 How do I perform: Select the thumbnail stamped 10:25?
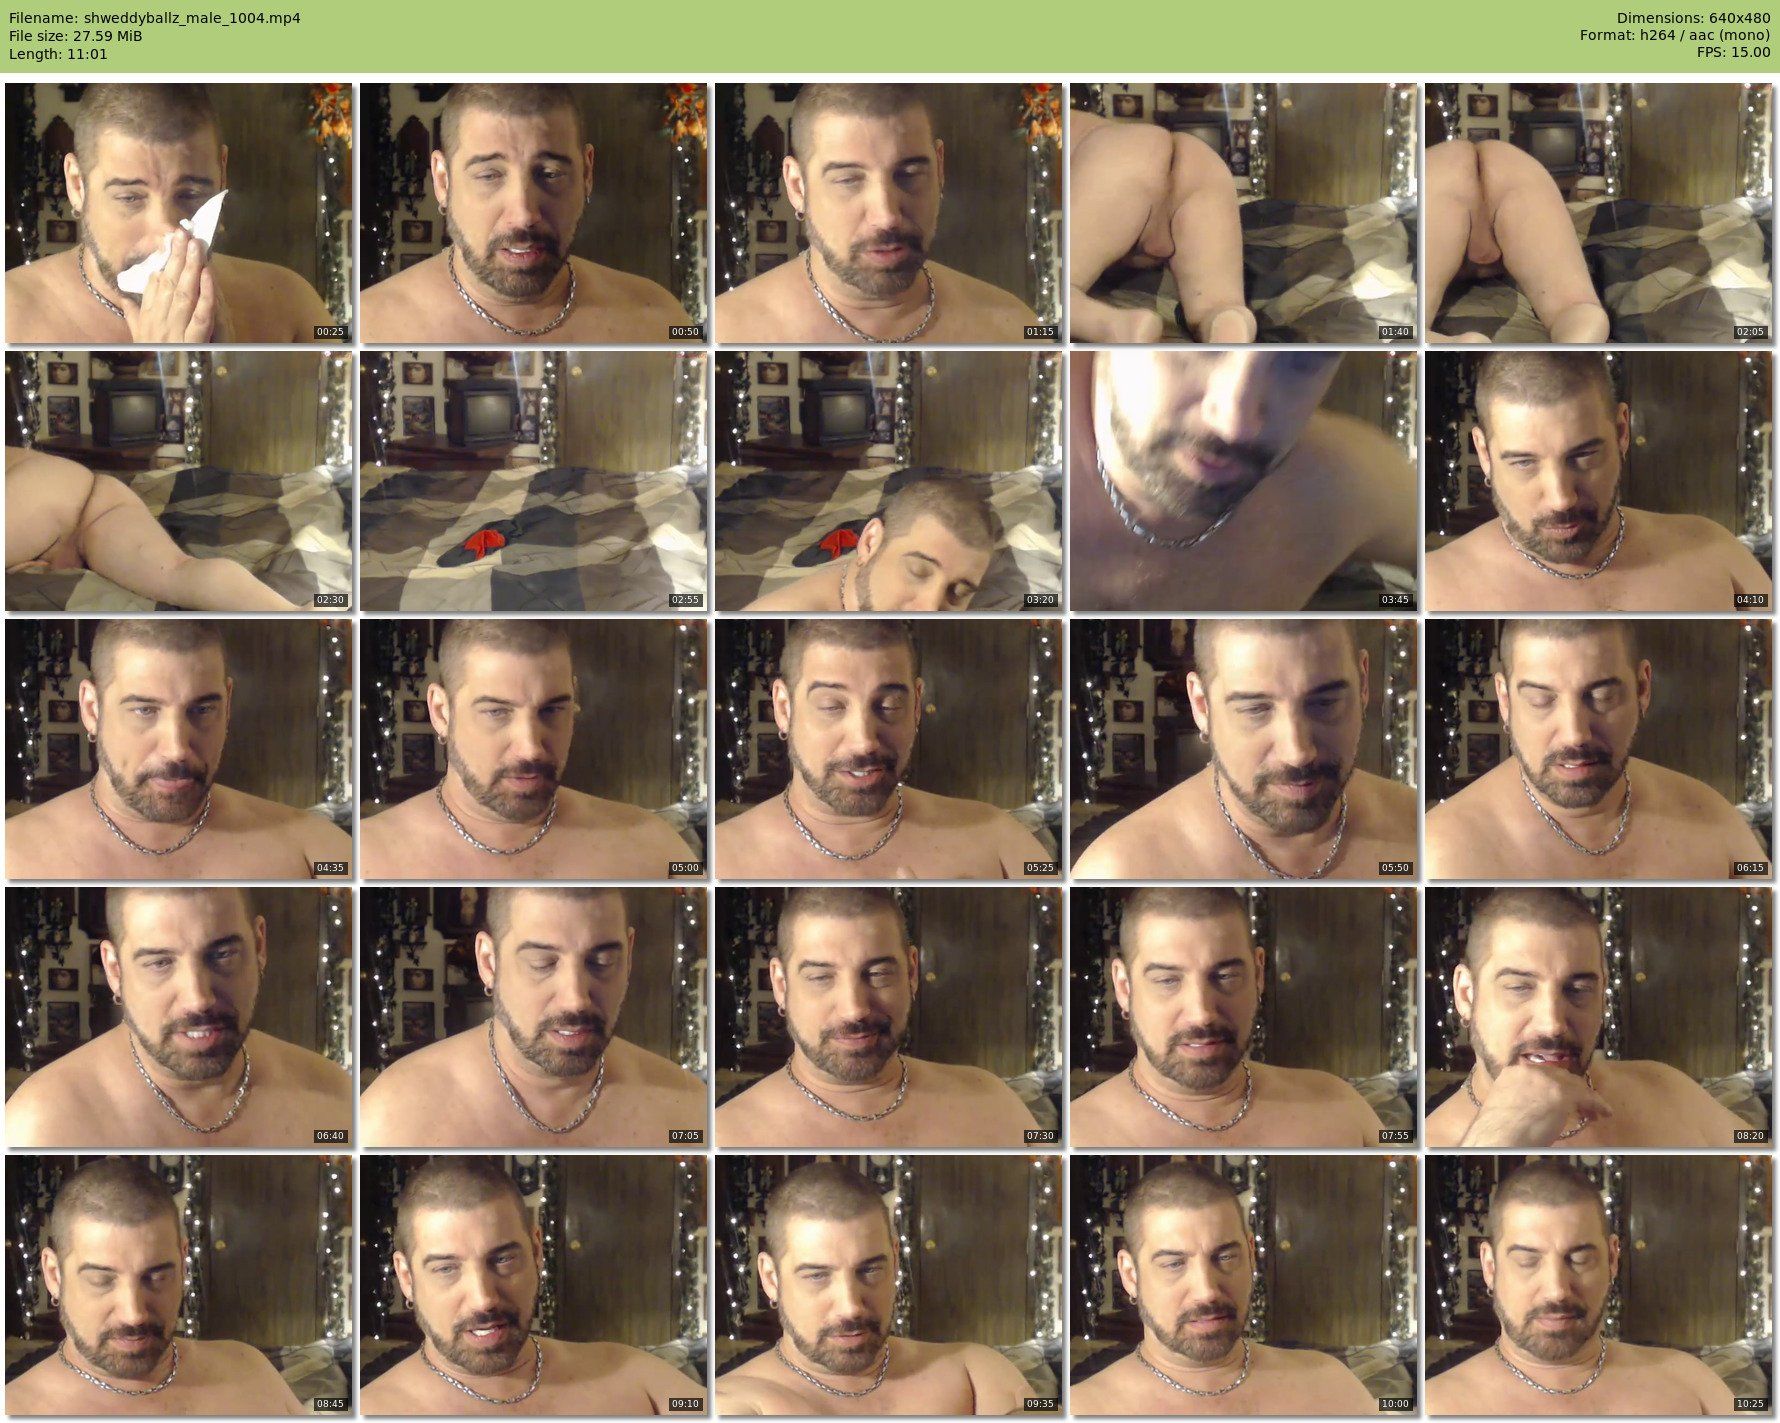1598,1285
